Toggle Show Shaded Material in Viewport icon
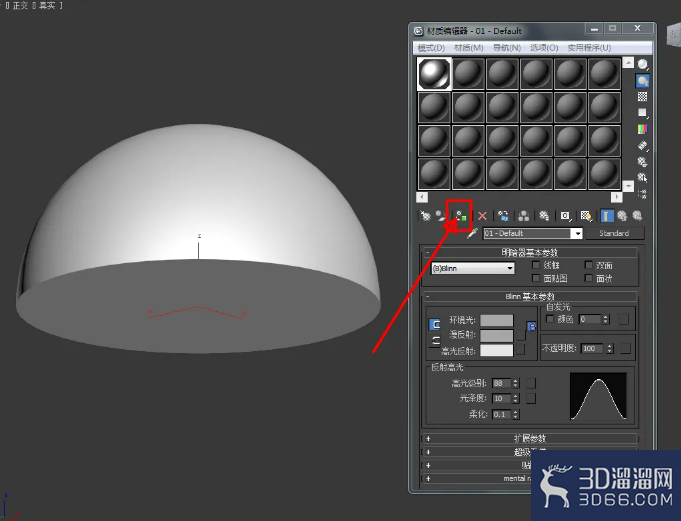The image size is (681, 521). pyautogui.click(x=586, y=216)
